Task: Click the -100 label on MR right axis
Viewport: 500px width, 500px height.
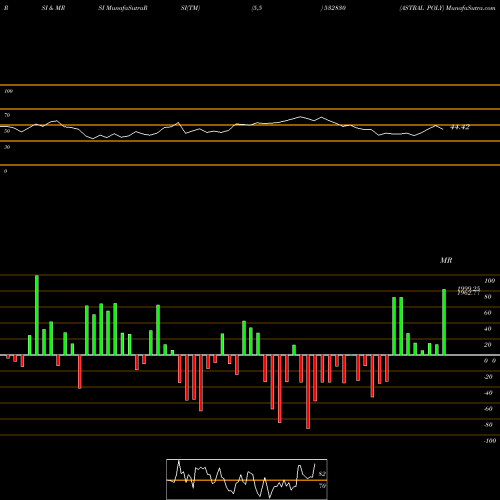Action: [x=490, y=441]
